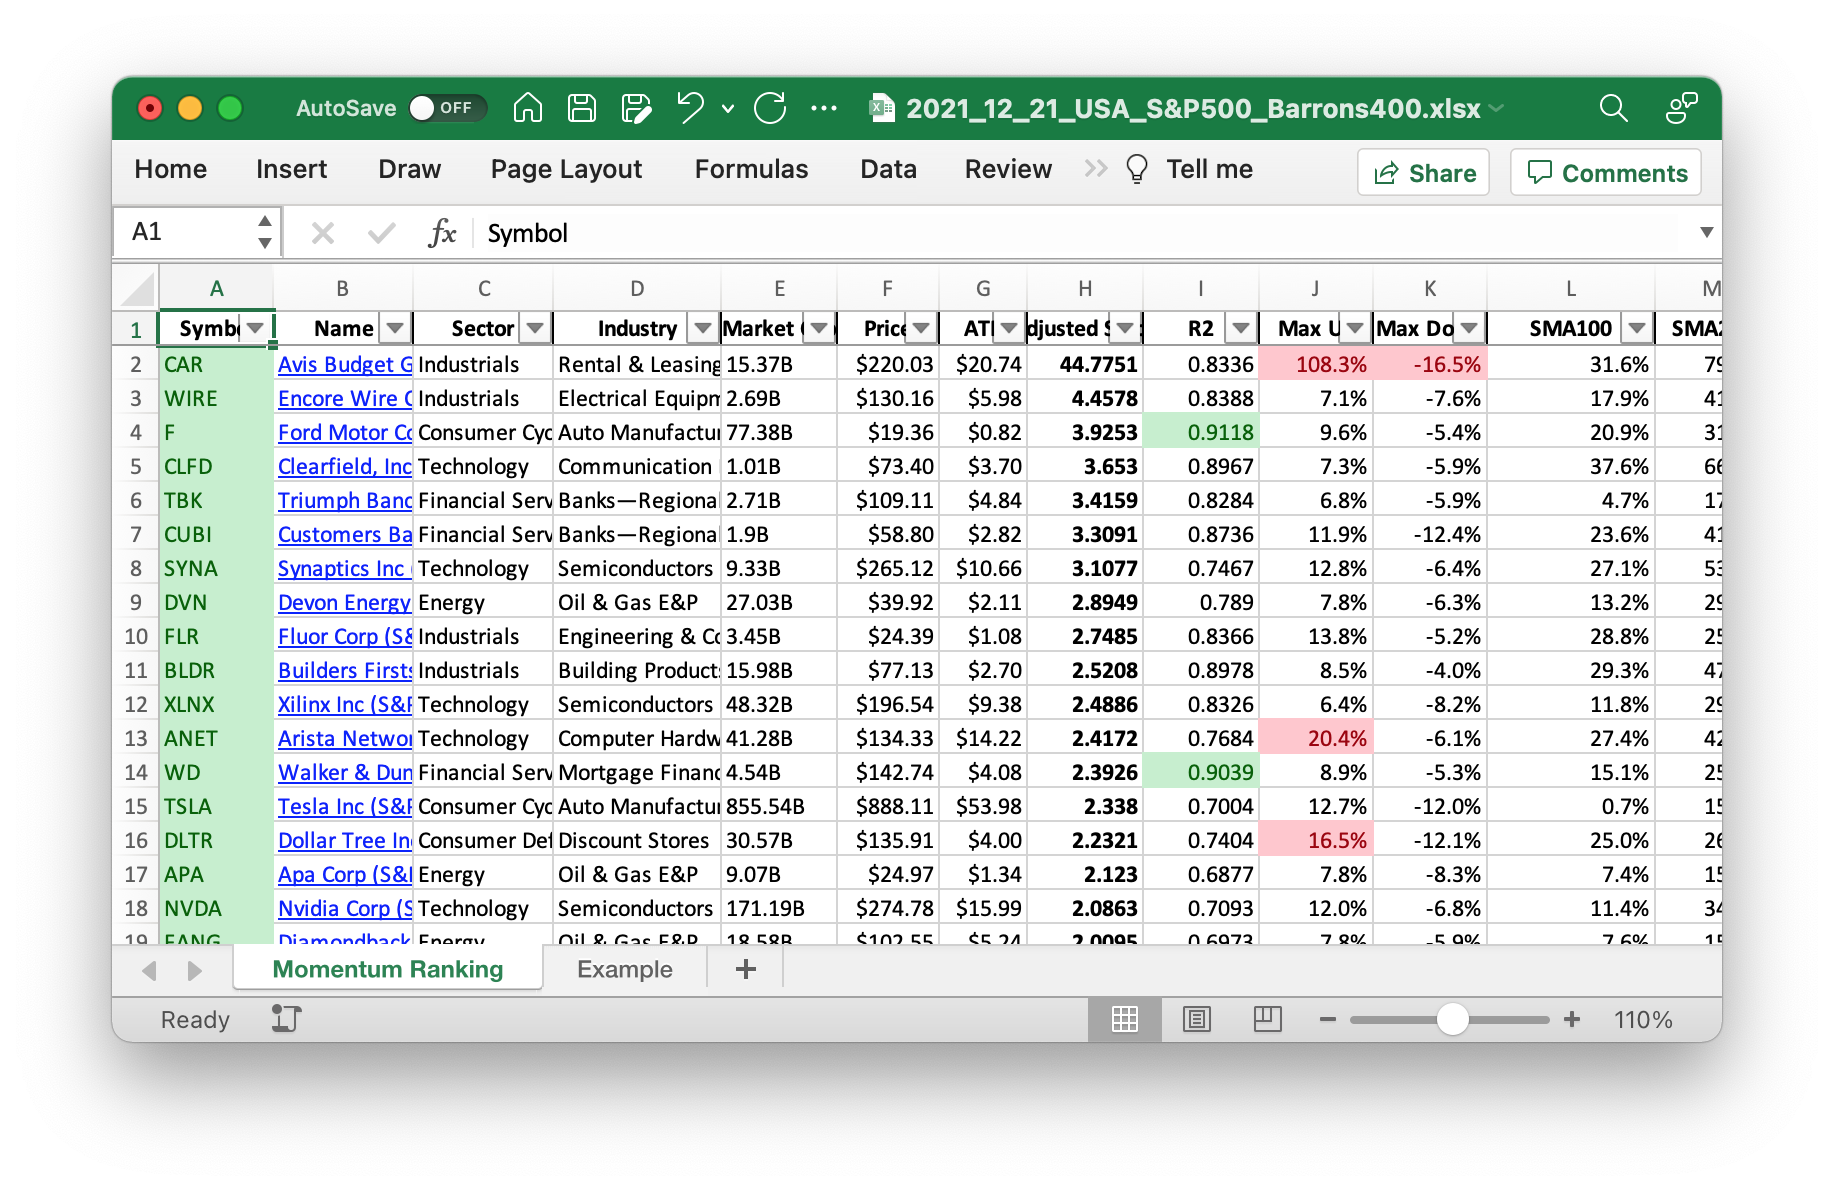Open the Formulas ribbon tab

pos(751,169)
